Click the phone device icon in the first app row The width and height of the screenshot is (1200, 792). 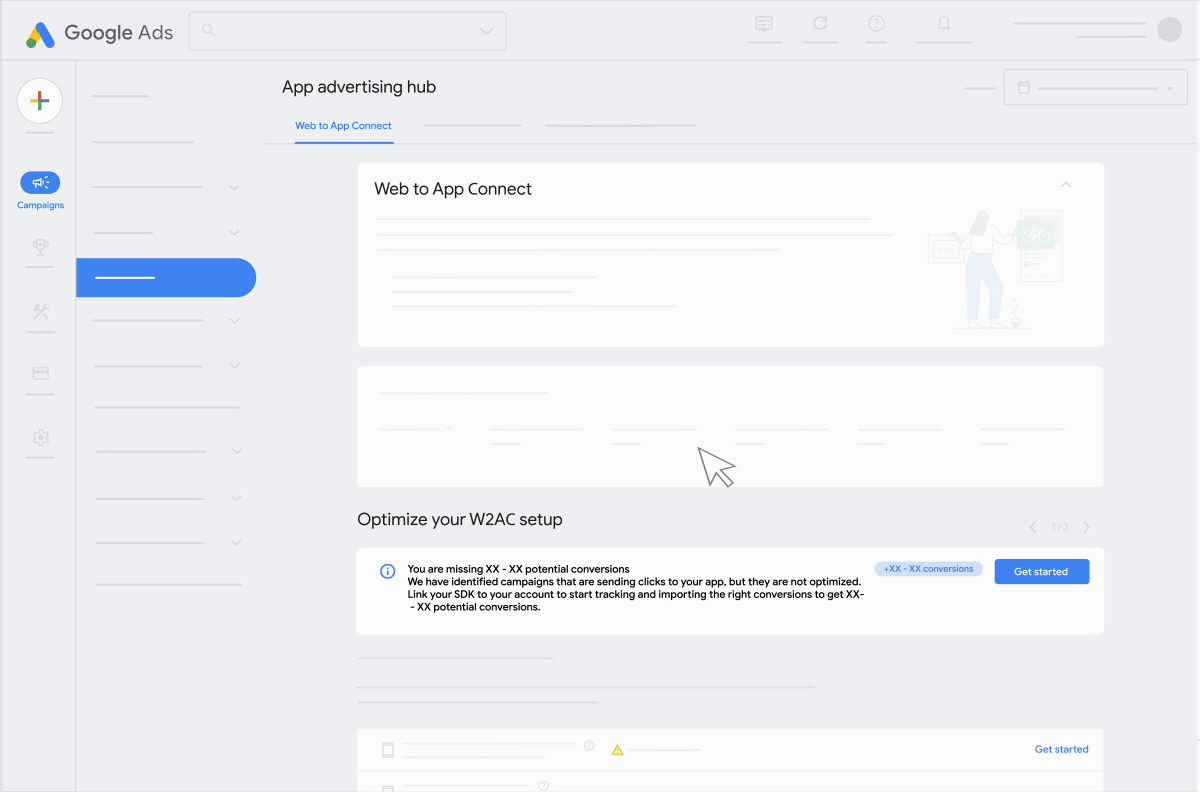(388, 749)
